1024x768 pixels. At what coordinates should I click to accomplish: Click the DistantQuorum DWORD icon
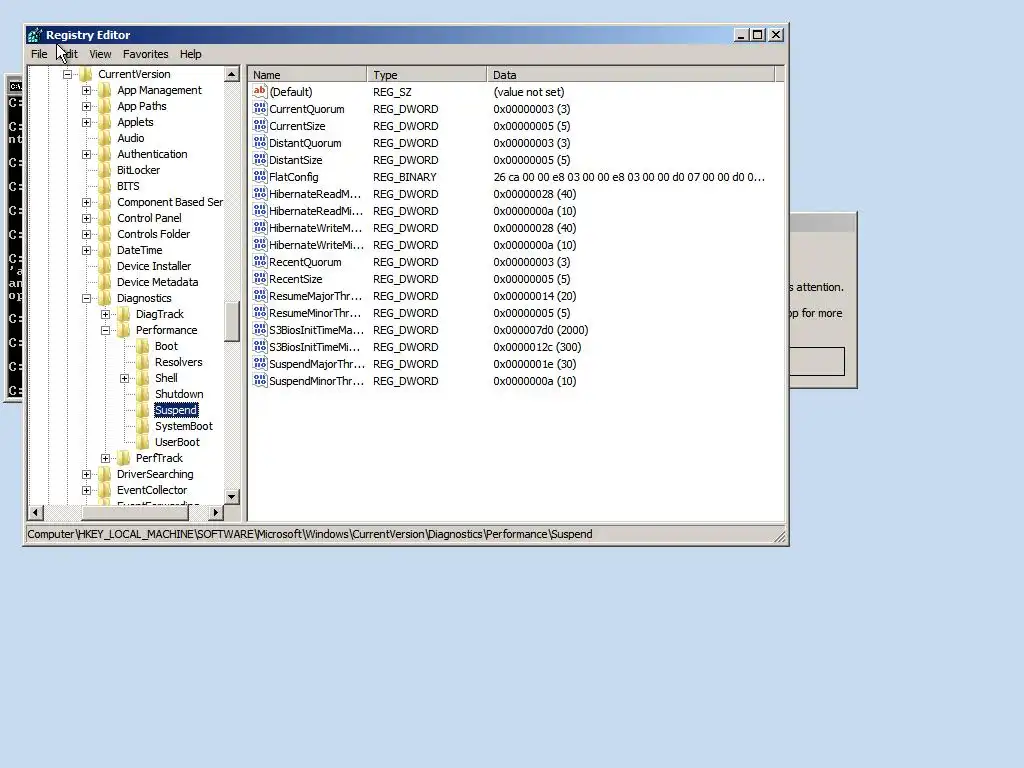(260, 142)
